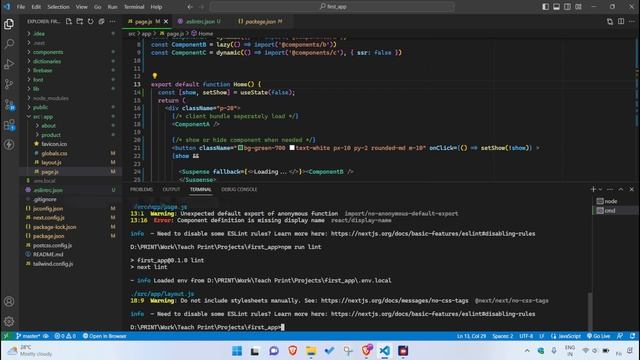Screen dimensions: 640x360
Task: Open new terminal profile dropdown arrow
Action: coord(600,189)
